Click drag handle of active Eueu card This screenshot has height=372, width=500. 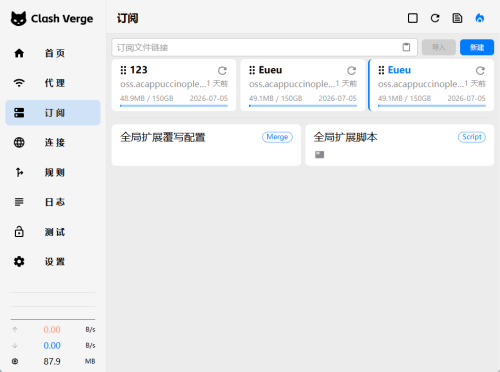coord(381,70)
